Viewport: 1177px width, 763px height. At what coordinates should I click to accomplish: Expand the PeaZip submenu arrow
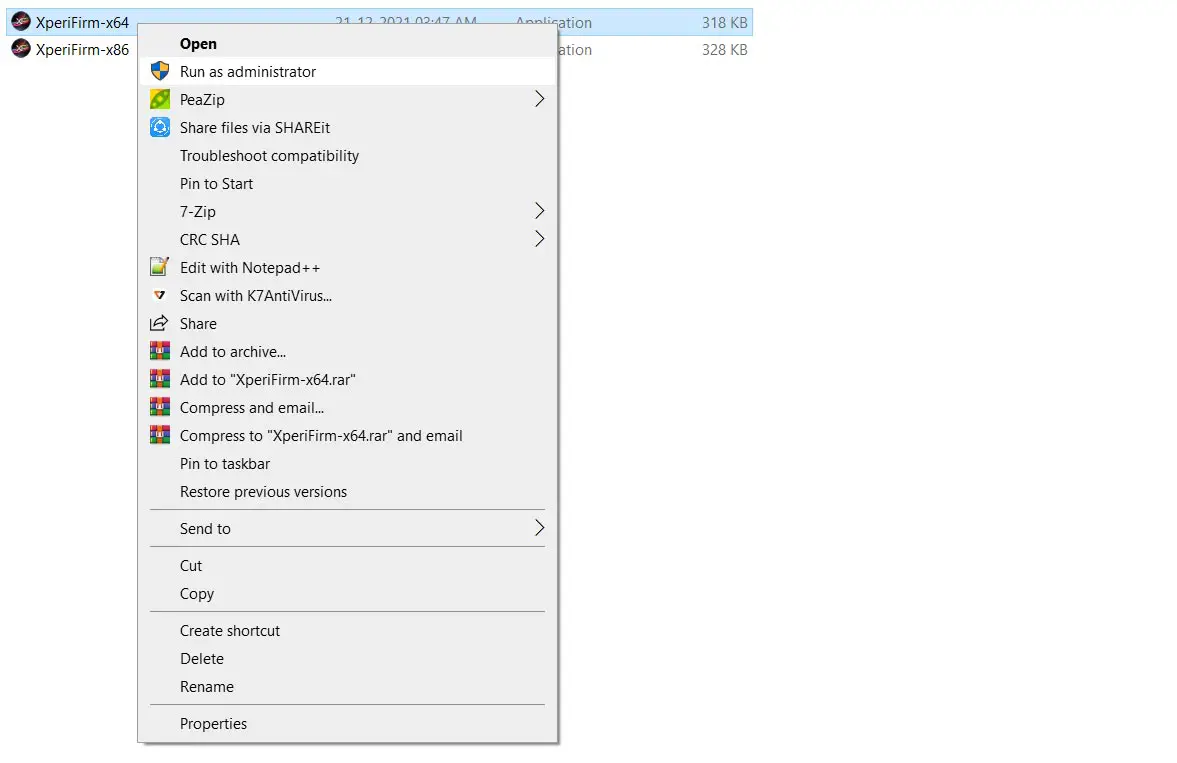point(539,99)
